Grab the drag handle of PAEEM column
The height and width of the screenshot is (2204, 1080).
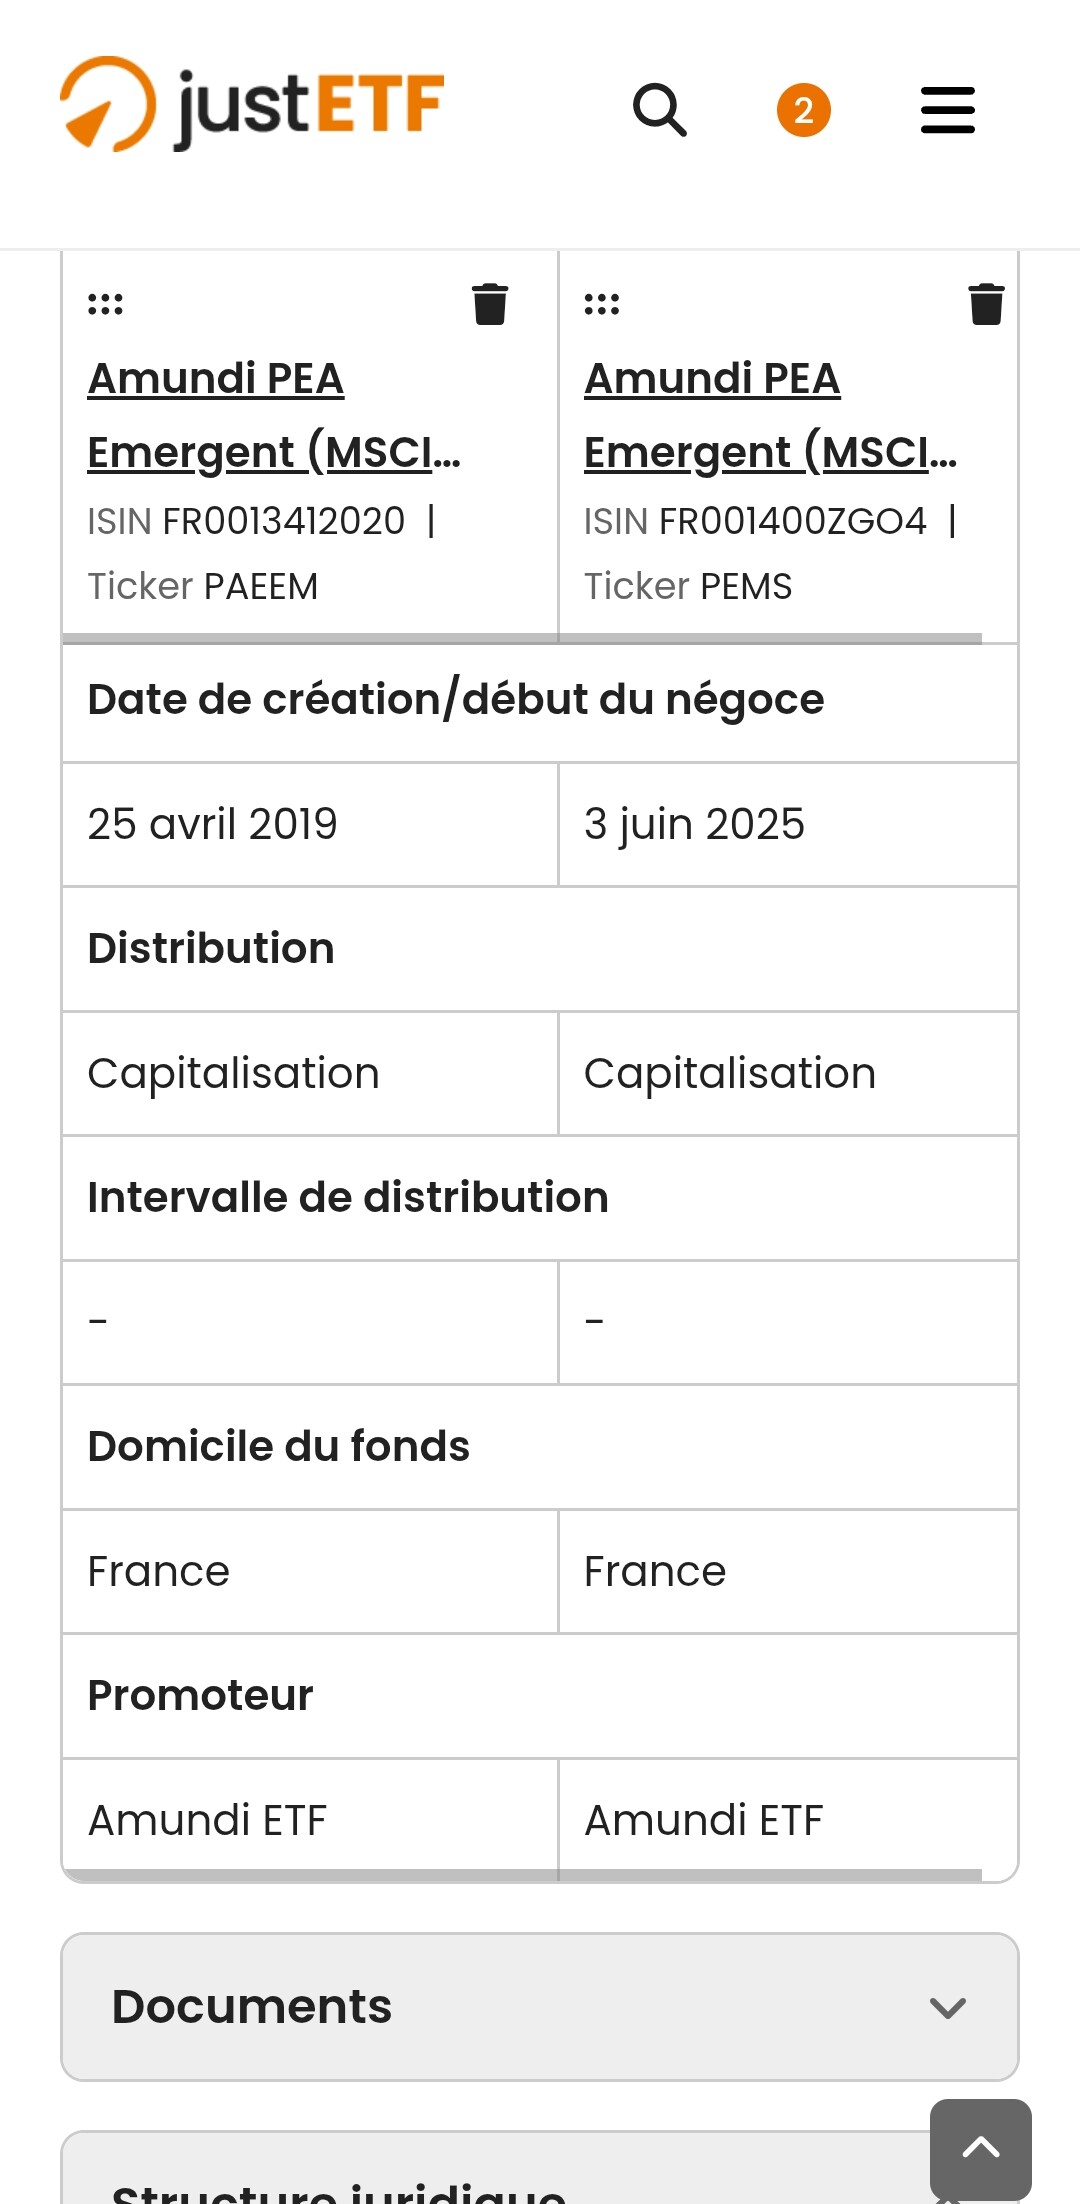click(x=105, y=304)
